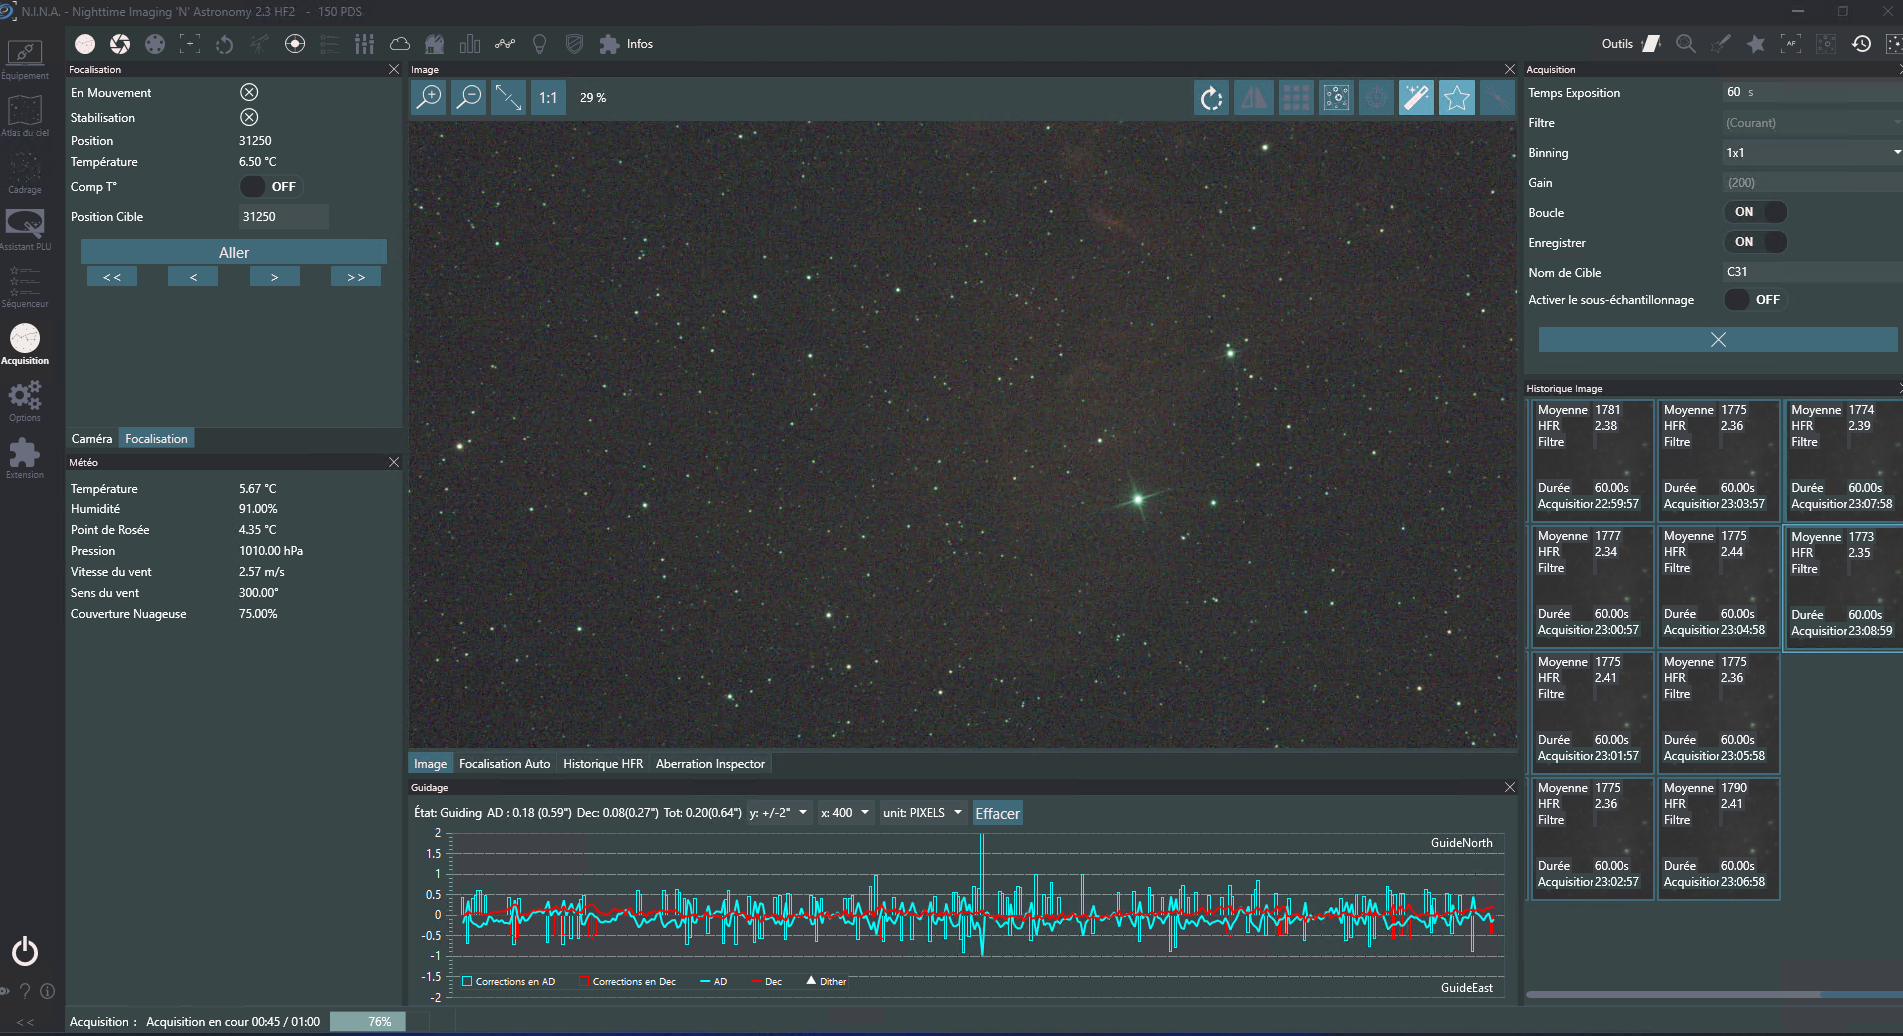Open the Aberration Inspector tab

point(710,764)
